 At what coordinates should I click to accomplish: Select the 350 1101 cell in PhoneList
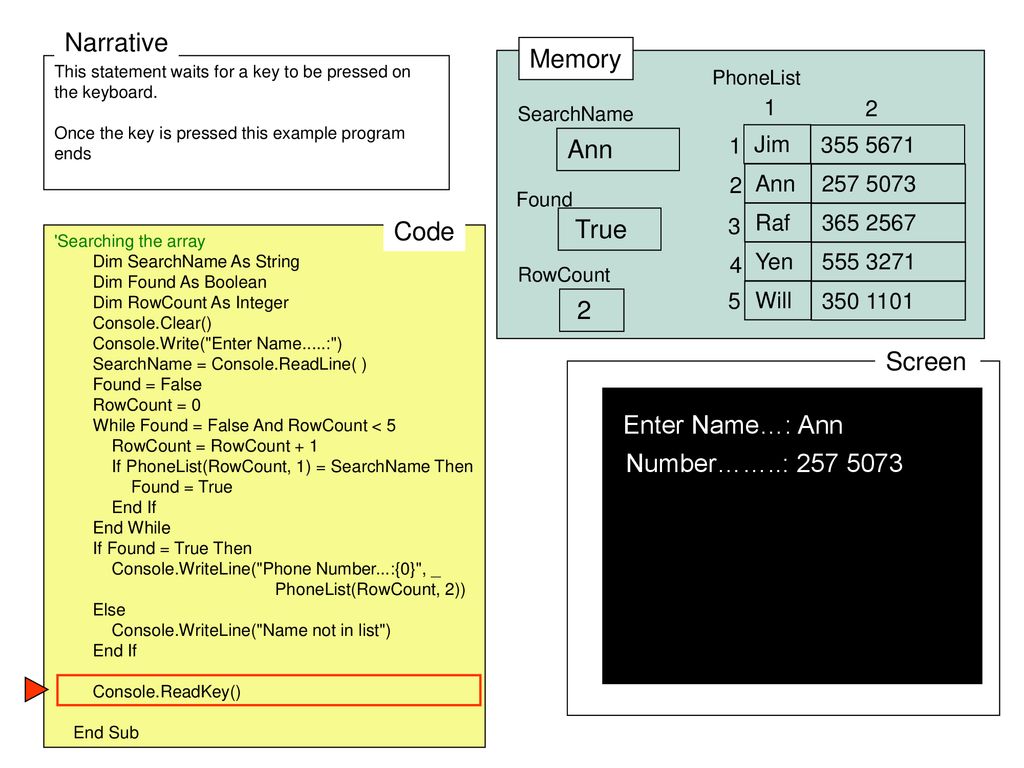[888, 300]
